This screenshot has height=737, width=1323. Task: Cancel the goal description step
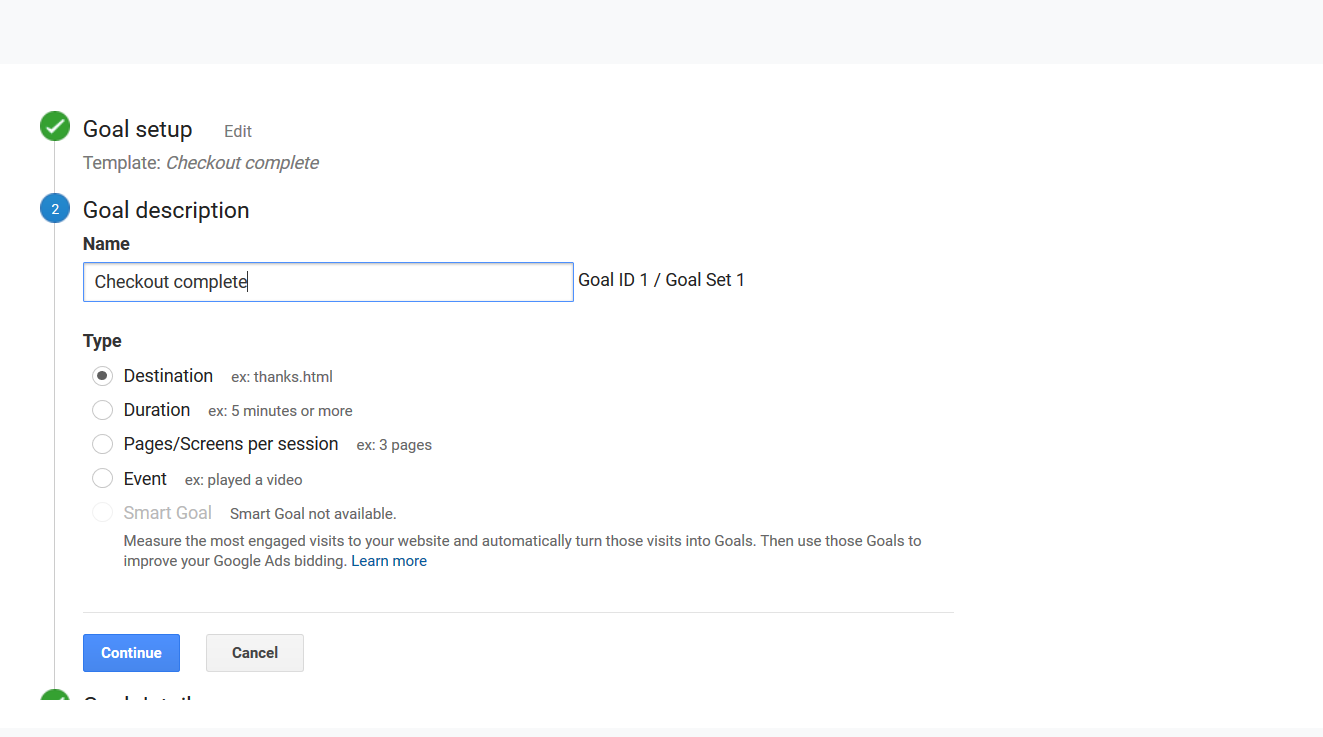pos(255,653)
